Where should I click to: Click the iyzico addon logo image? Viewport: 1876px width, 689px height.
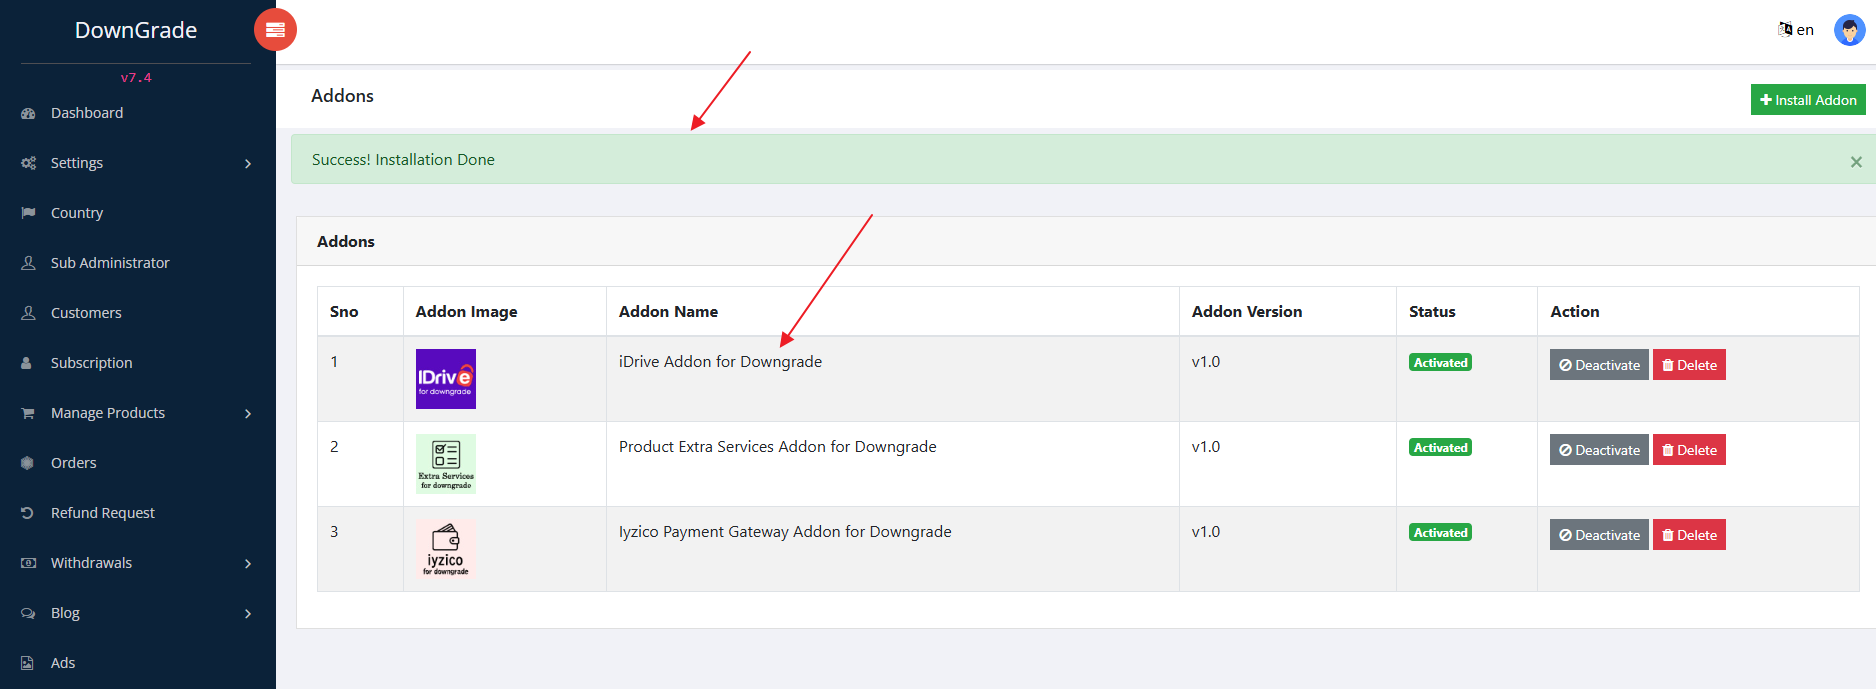click(x=445, y=549)
